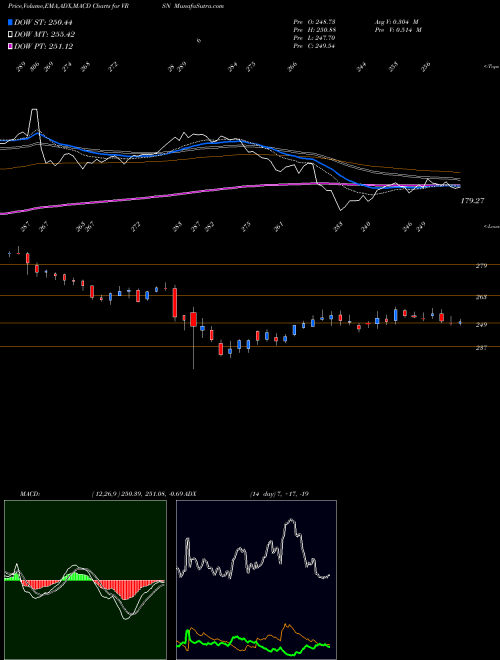
Task: Select the 'Pre O: 248.73' value
Action: tap(314, 22)
